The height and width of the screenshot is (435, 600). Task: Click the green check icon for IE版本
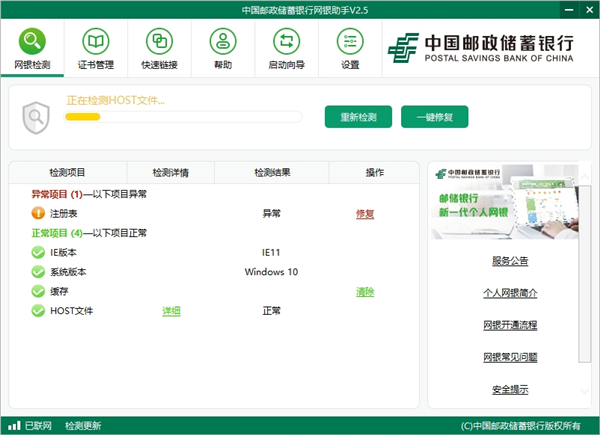click(38, 253)
